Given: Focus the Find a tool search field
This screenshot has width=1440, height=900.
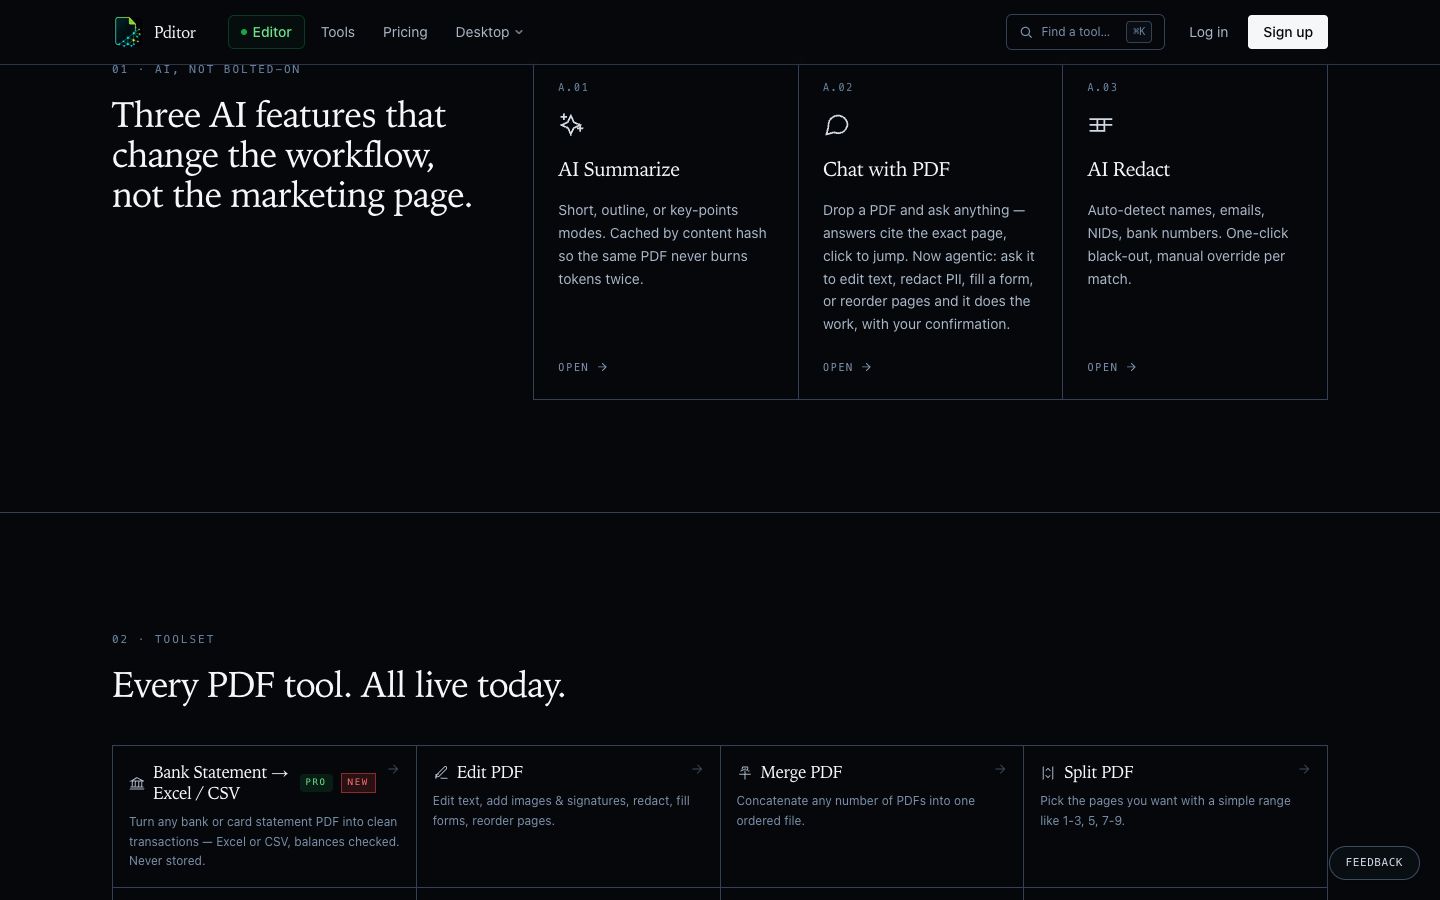Looking at the screenshot, I should pyautogui.click(x=1085, y=32).
